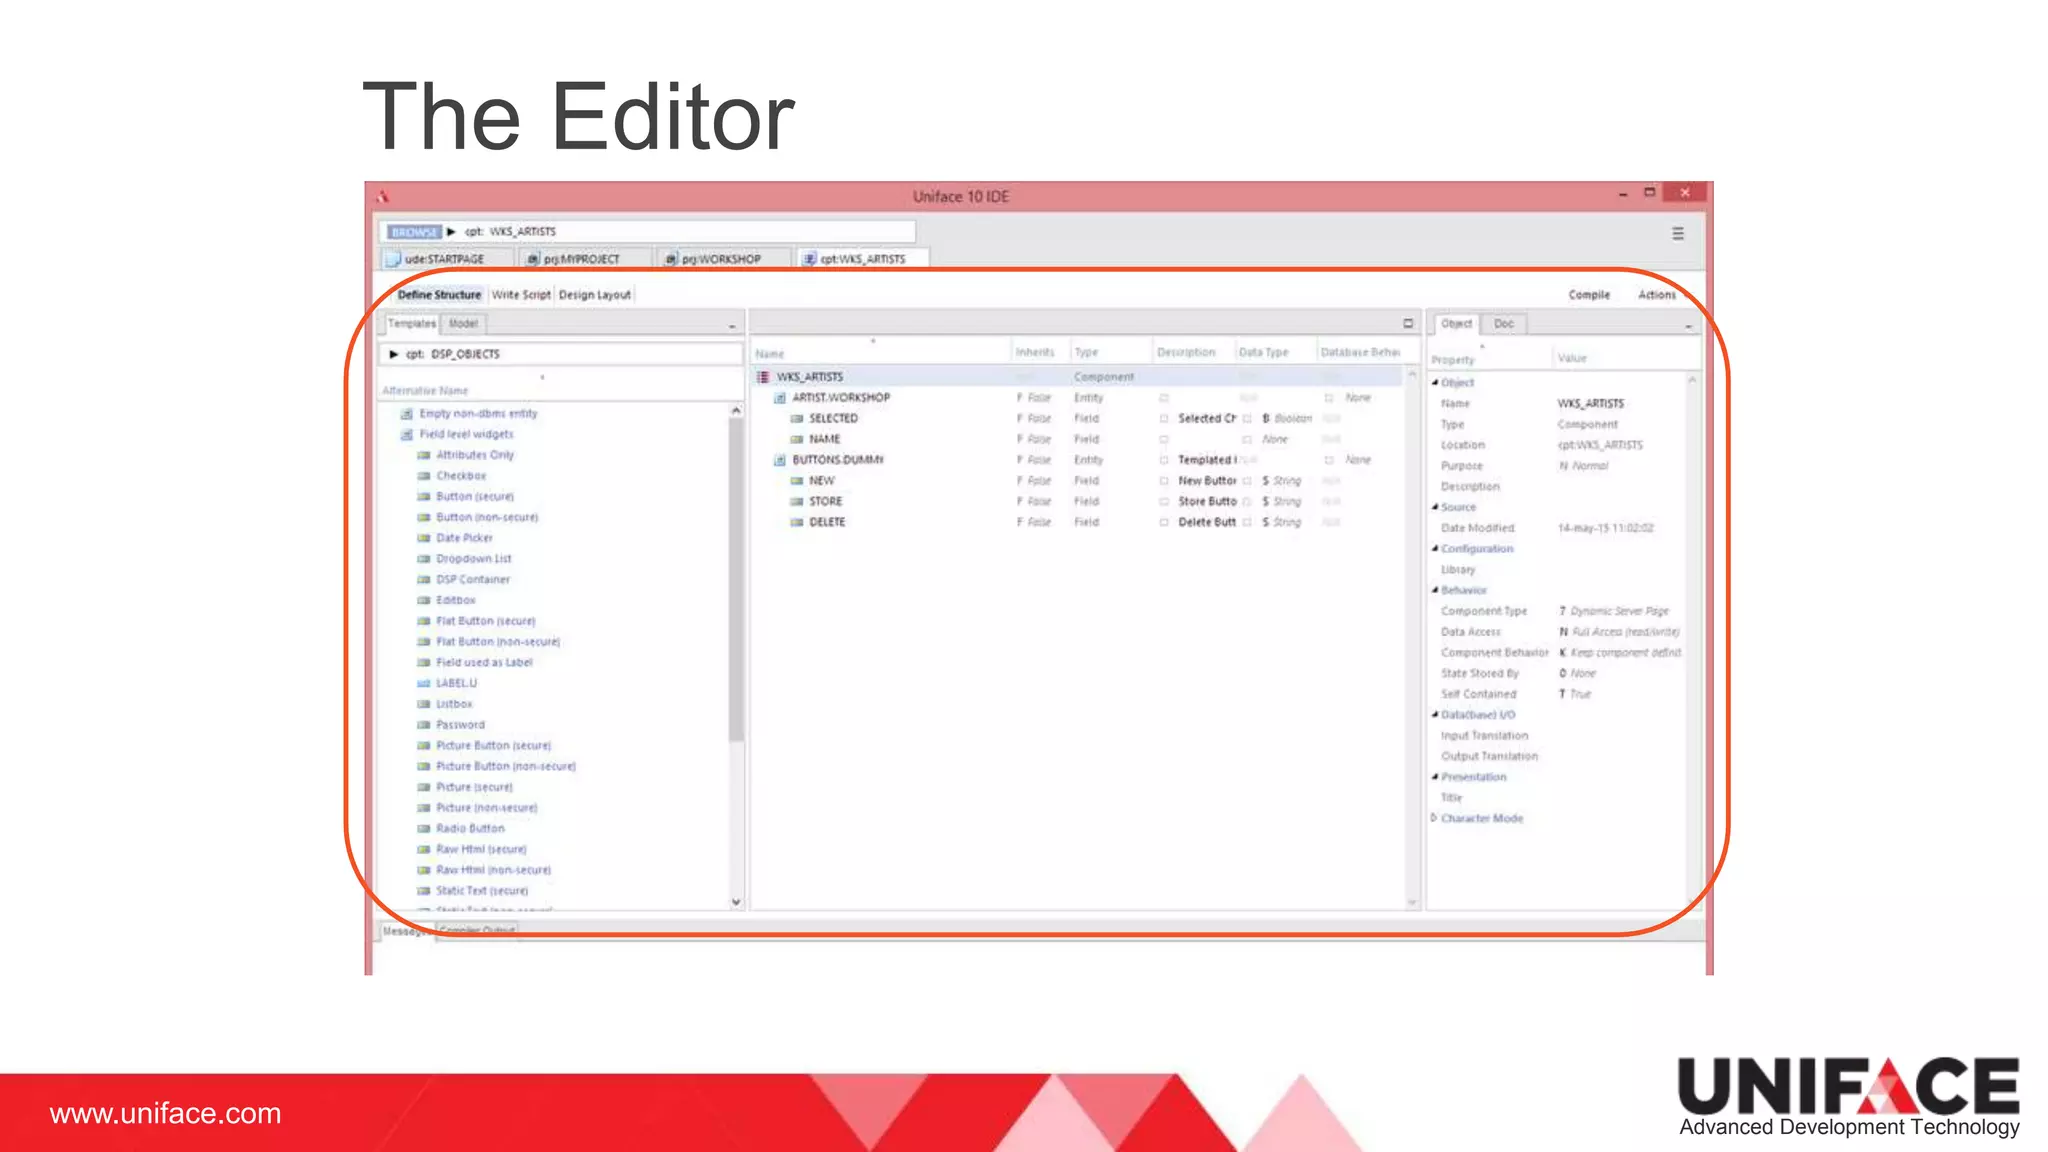Click the Dropdown List template icon
The width and height of the screenshot is (2048, 1152).
pos(424,559)
